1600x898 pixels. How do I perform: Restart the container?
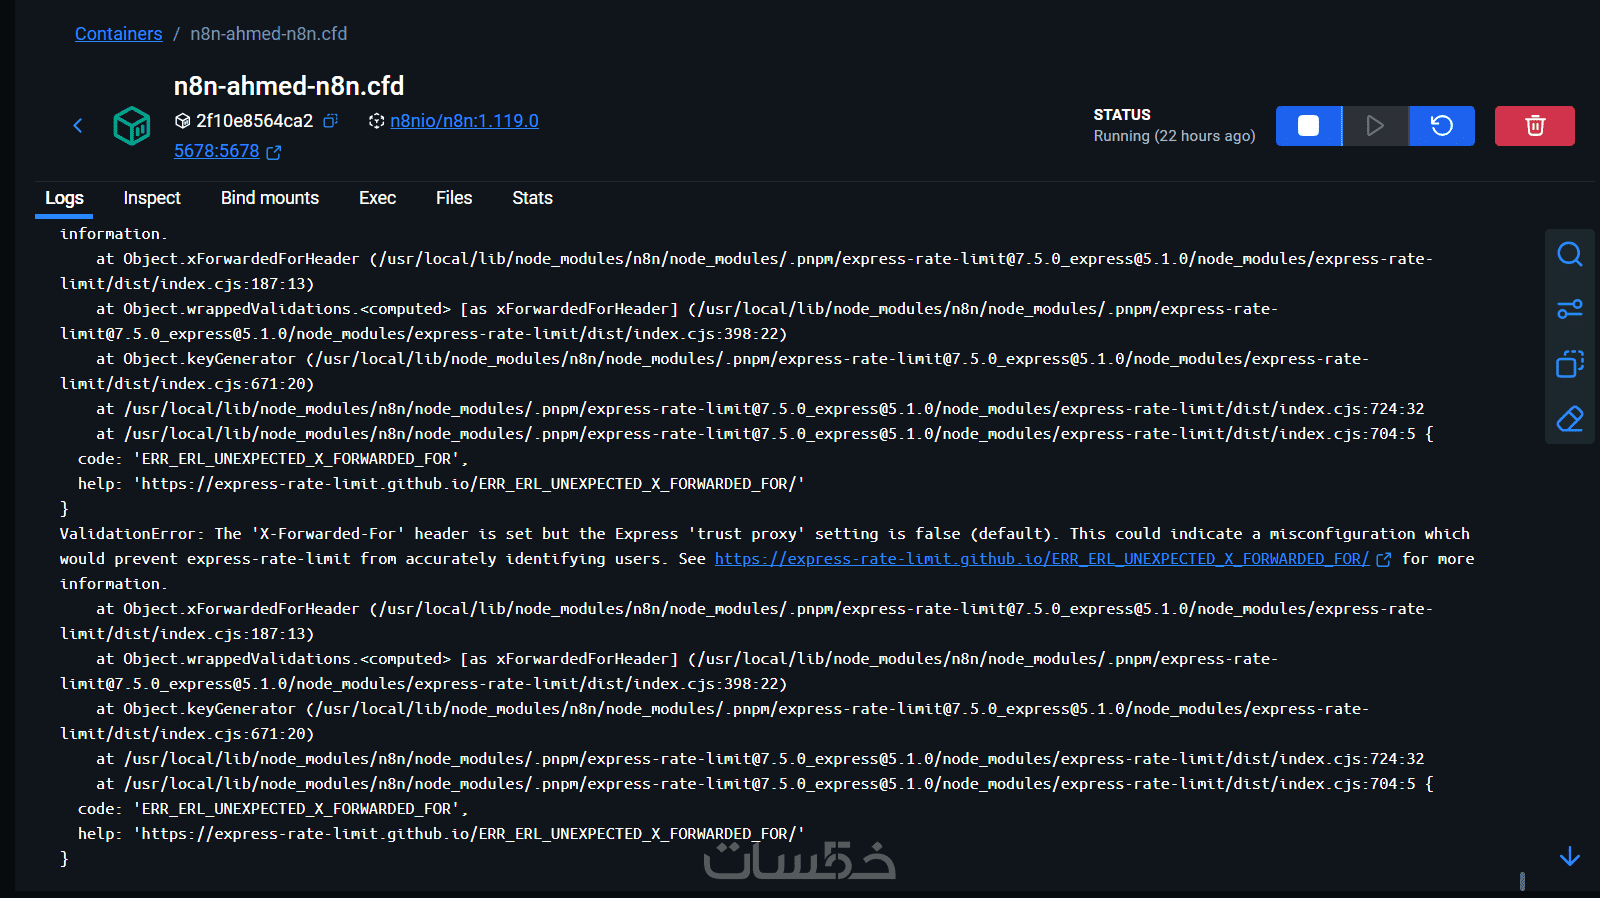(1442, 126)
